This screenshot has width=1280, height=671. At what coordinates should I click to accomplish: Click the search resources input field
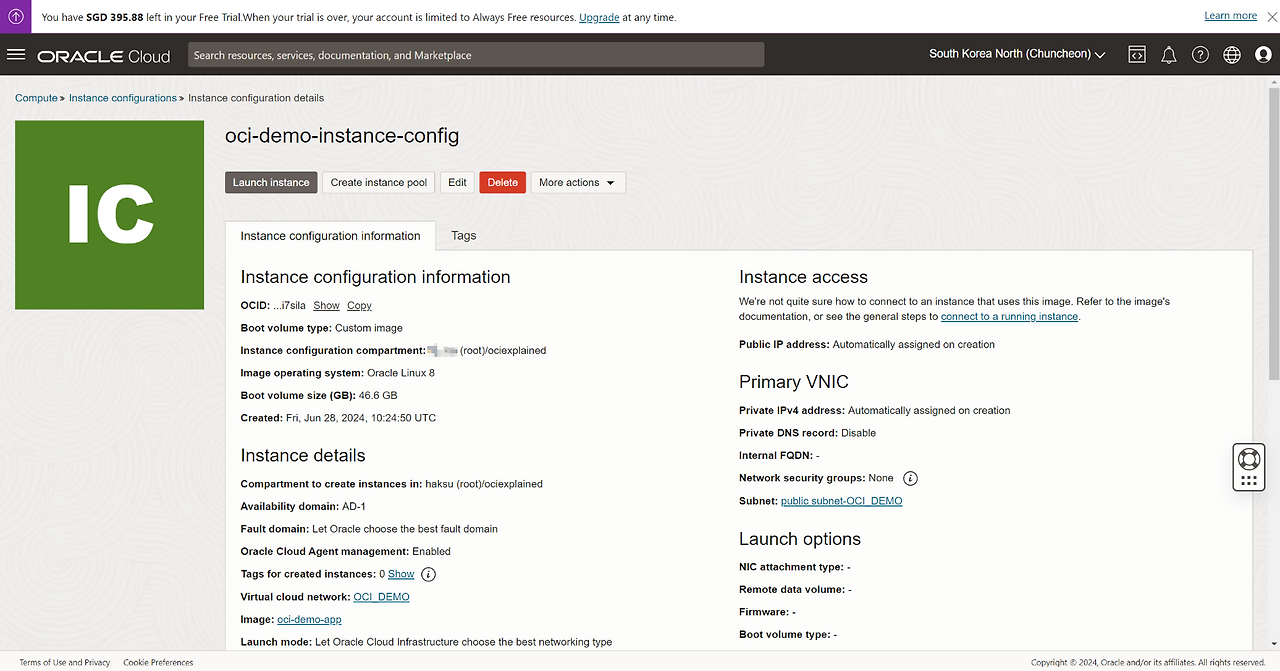point(476,55)
